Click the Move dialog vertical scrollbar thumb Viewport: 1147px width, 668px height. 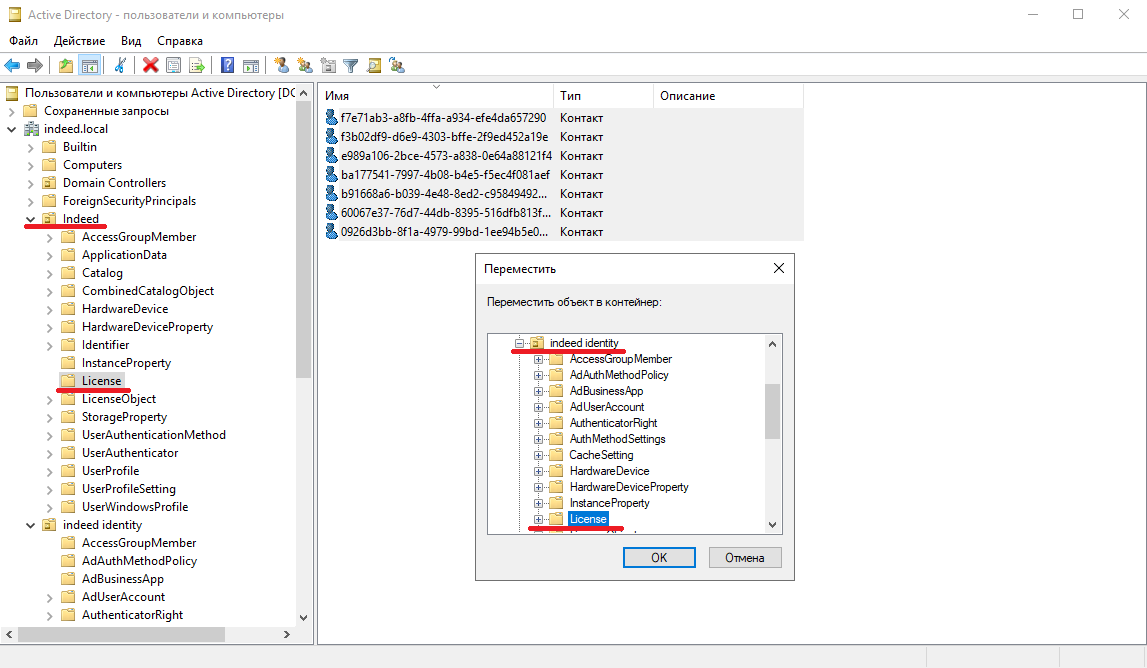[772, 411]
